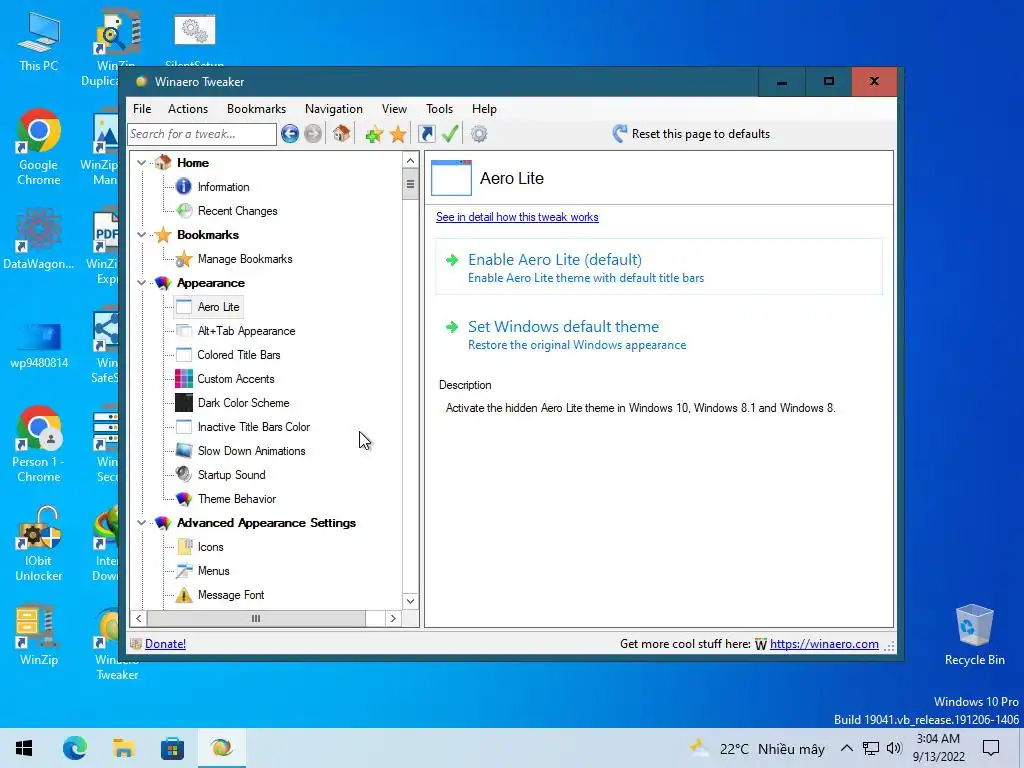Collapse the Appearance tree node

coord(141,283)
